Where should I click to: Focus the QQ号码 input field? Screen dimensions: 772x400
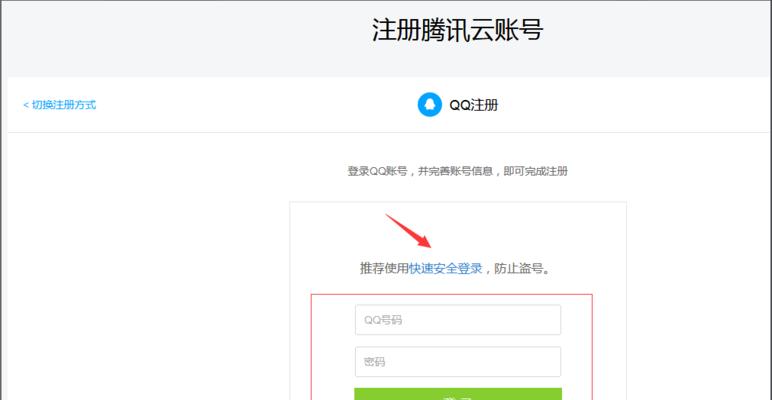(x=457, y=320)
